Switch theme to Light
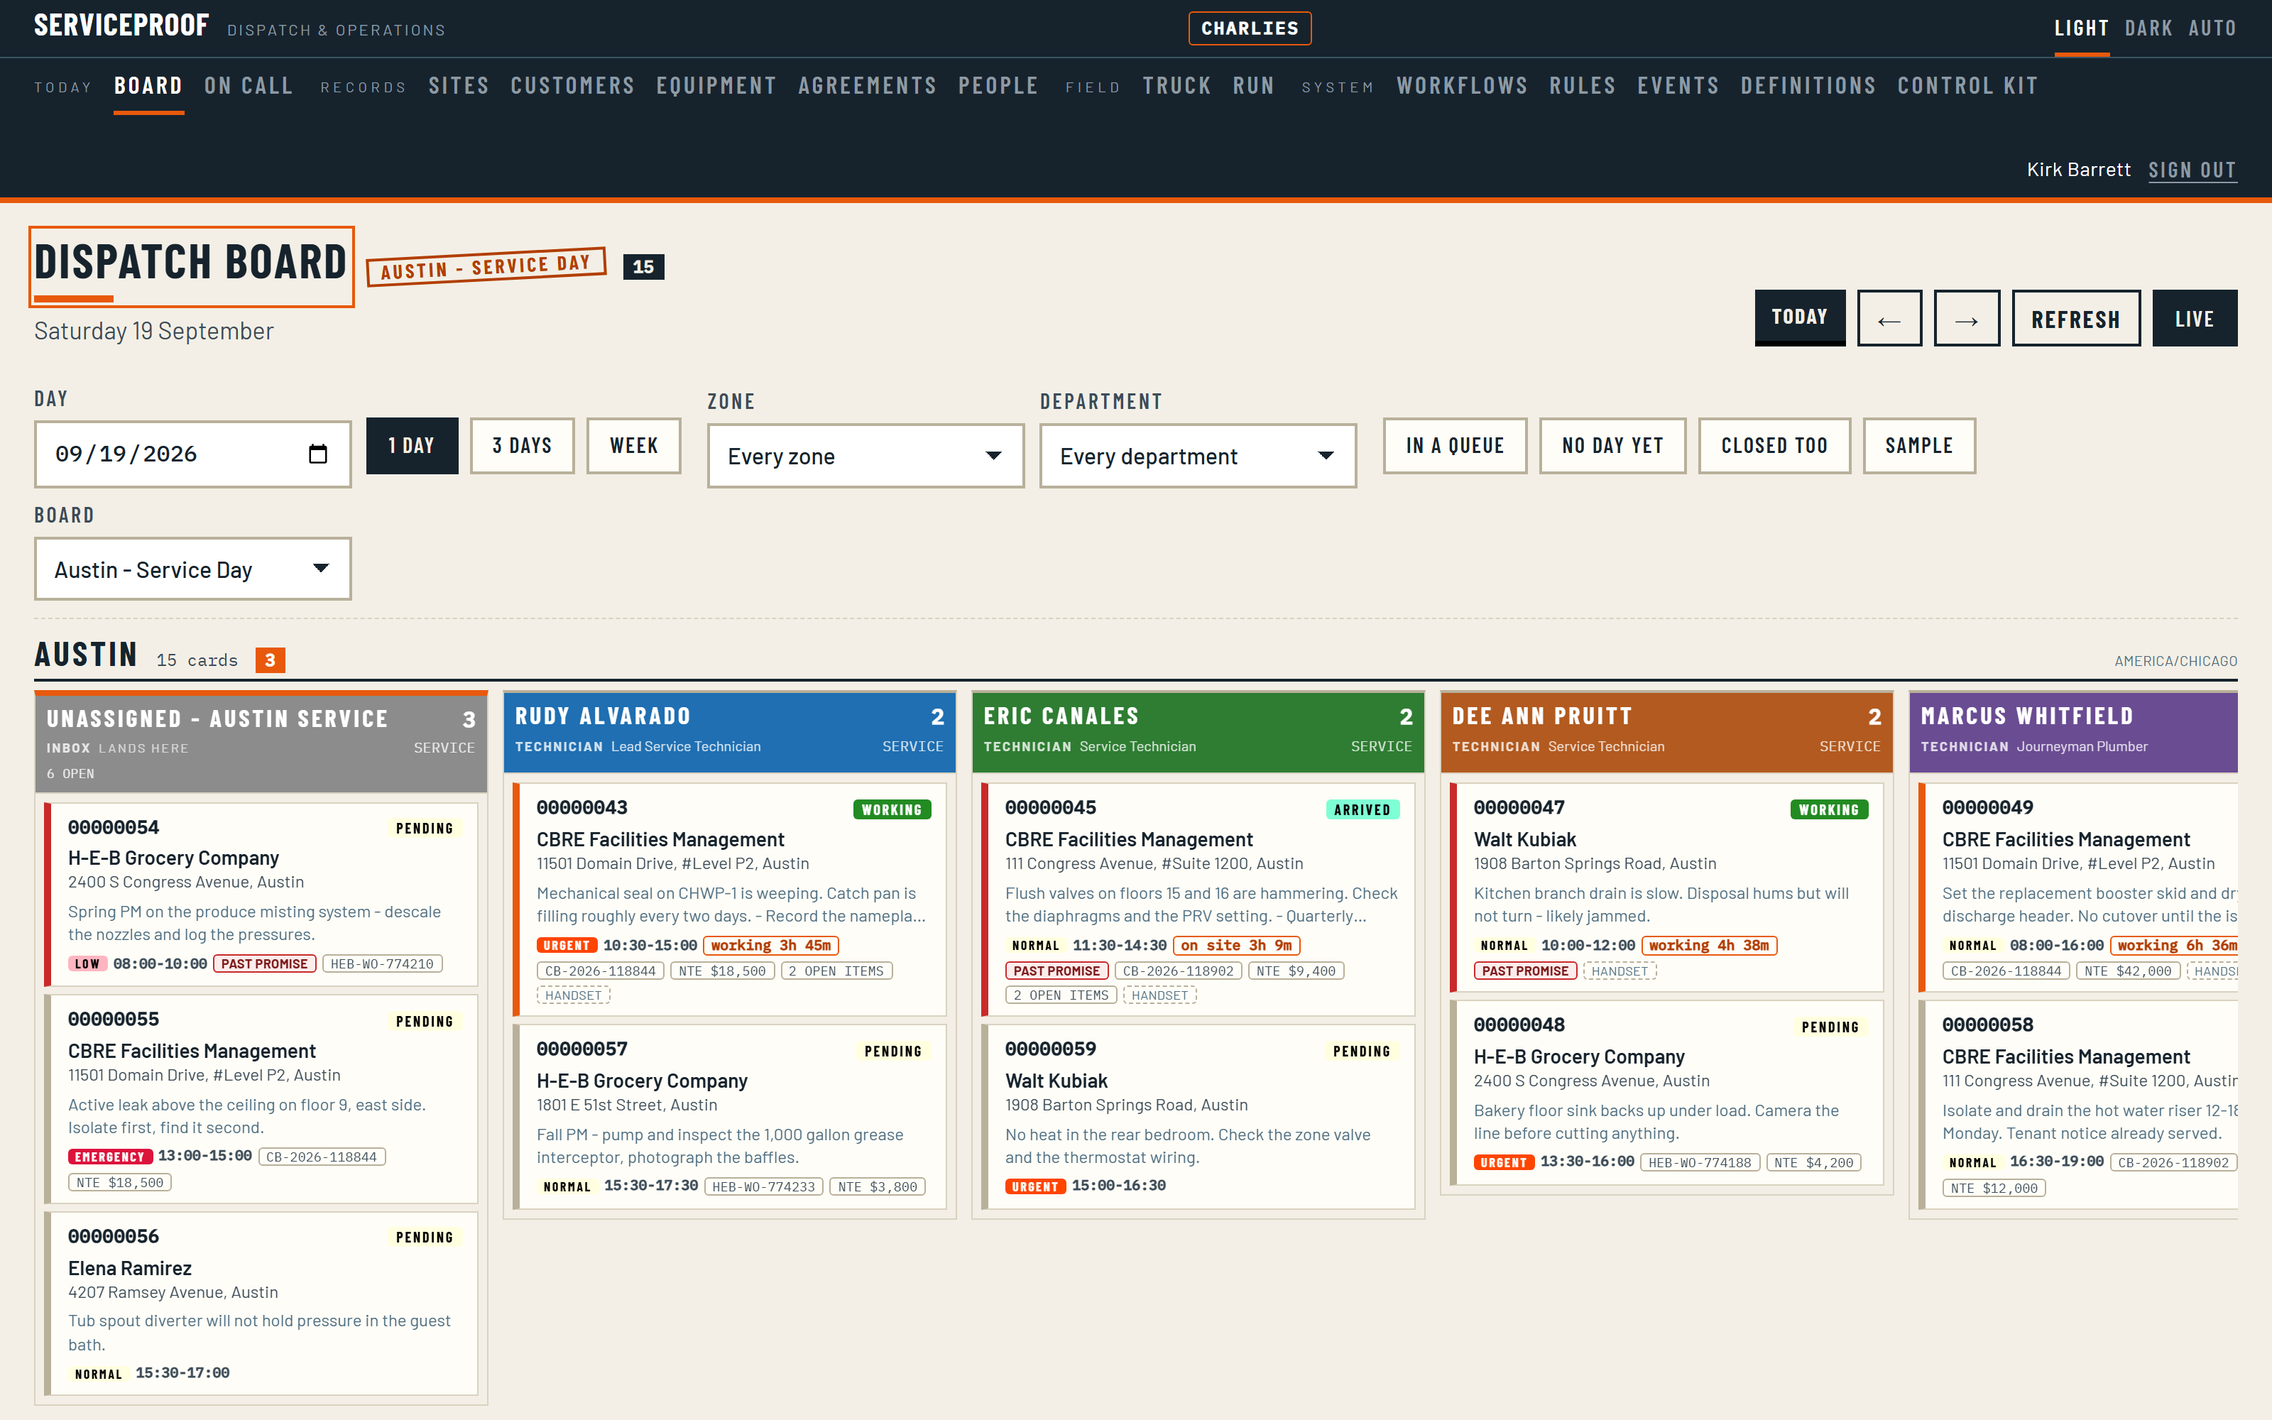The height and width of the screenshot is (1420, 2272). [x=2081, y=28]
